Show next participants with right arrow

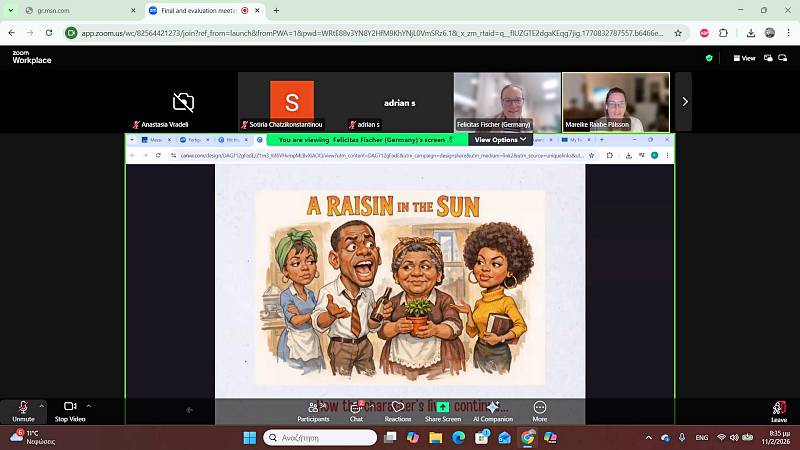tap(684, 101)
